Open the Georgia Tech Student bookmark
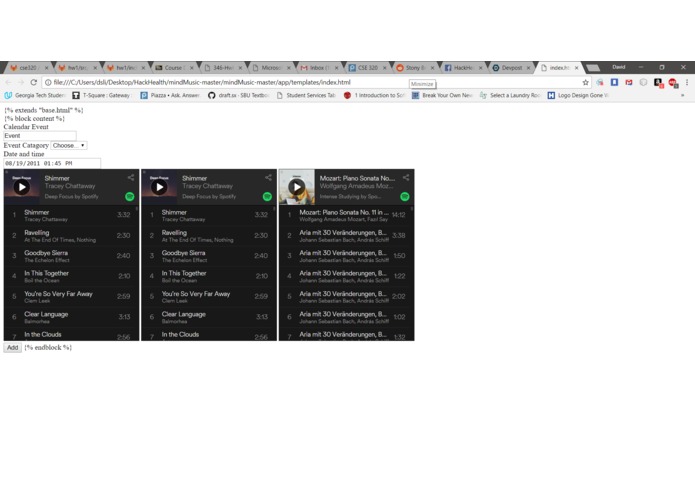This screenshot has width=695, height=494. (x=35, y=95)
